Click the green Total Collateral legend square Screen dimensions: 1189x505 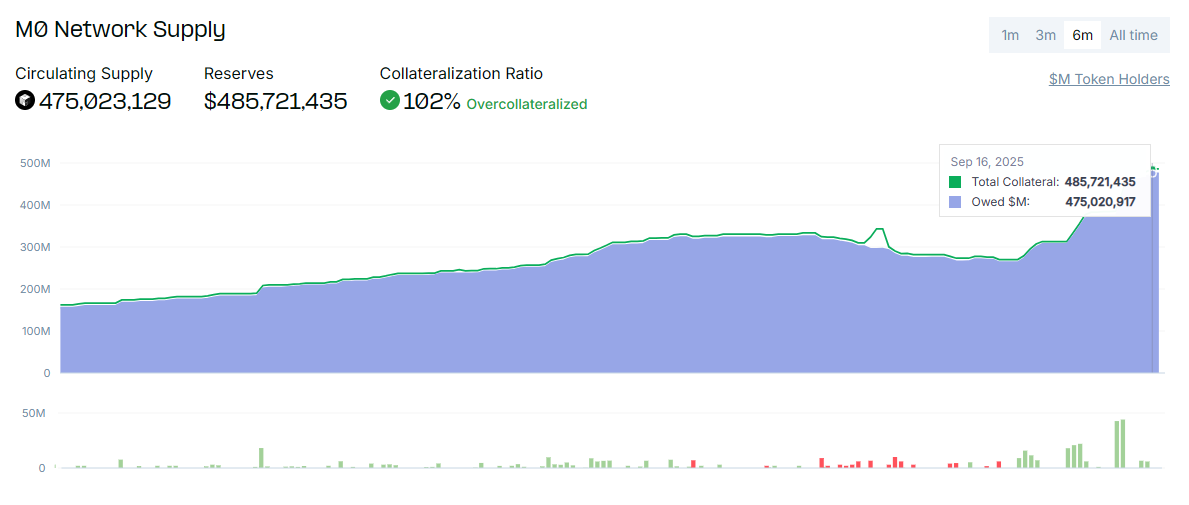click(955, 182)
